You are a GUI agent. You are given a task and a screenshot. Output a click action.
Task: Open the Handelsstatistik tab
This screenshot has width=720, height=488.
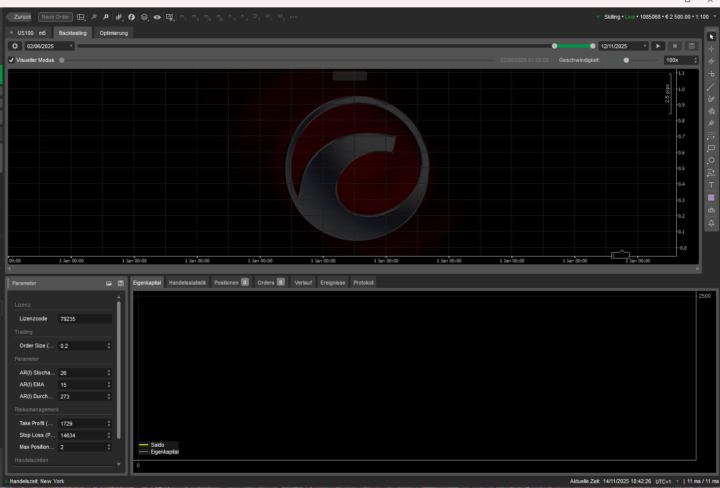(187, 283)
